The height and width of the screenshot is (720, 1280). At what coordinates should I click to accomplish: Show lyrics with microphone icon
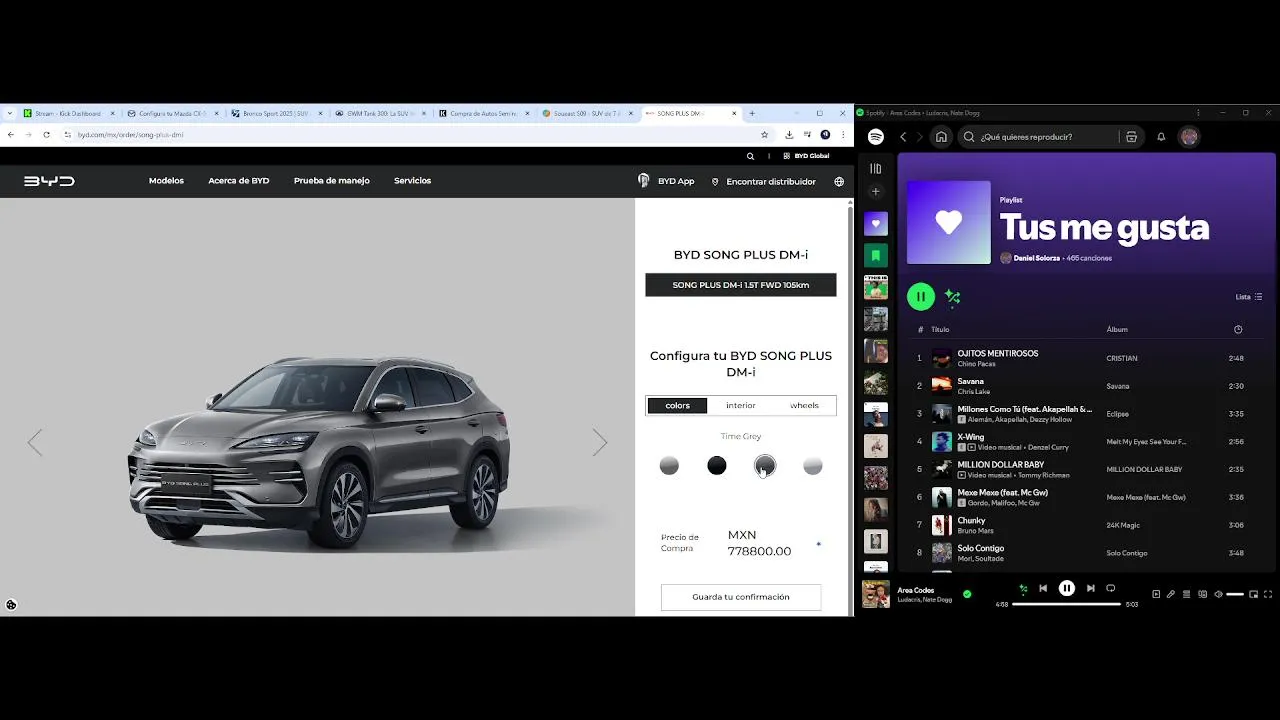[1171, 594]
